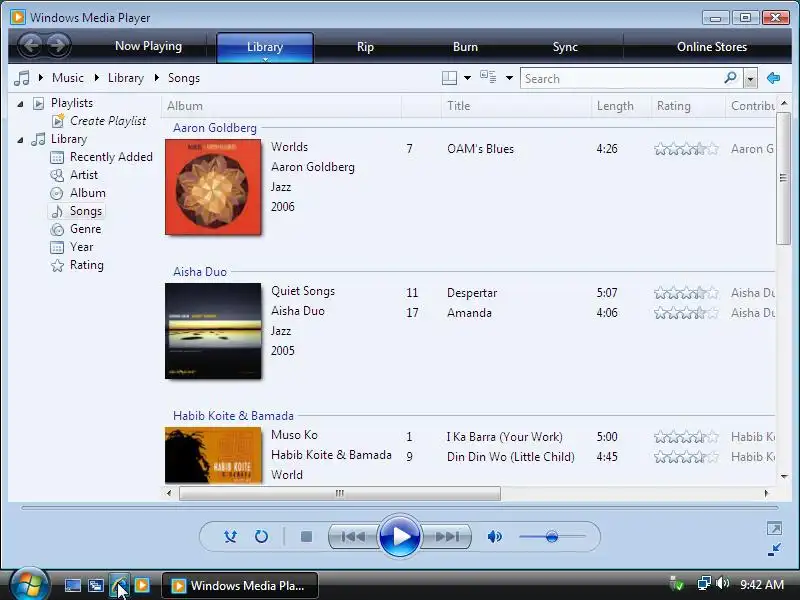800x600 pixels.
Task: Expand the arrow before Library breadcrumb
Action: 96,78
